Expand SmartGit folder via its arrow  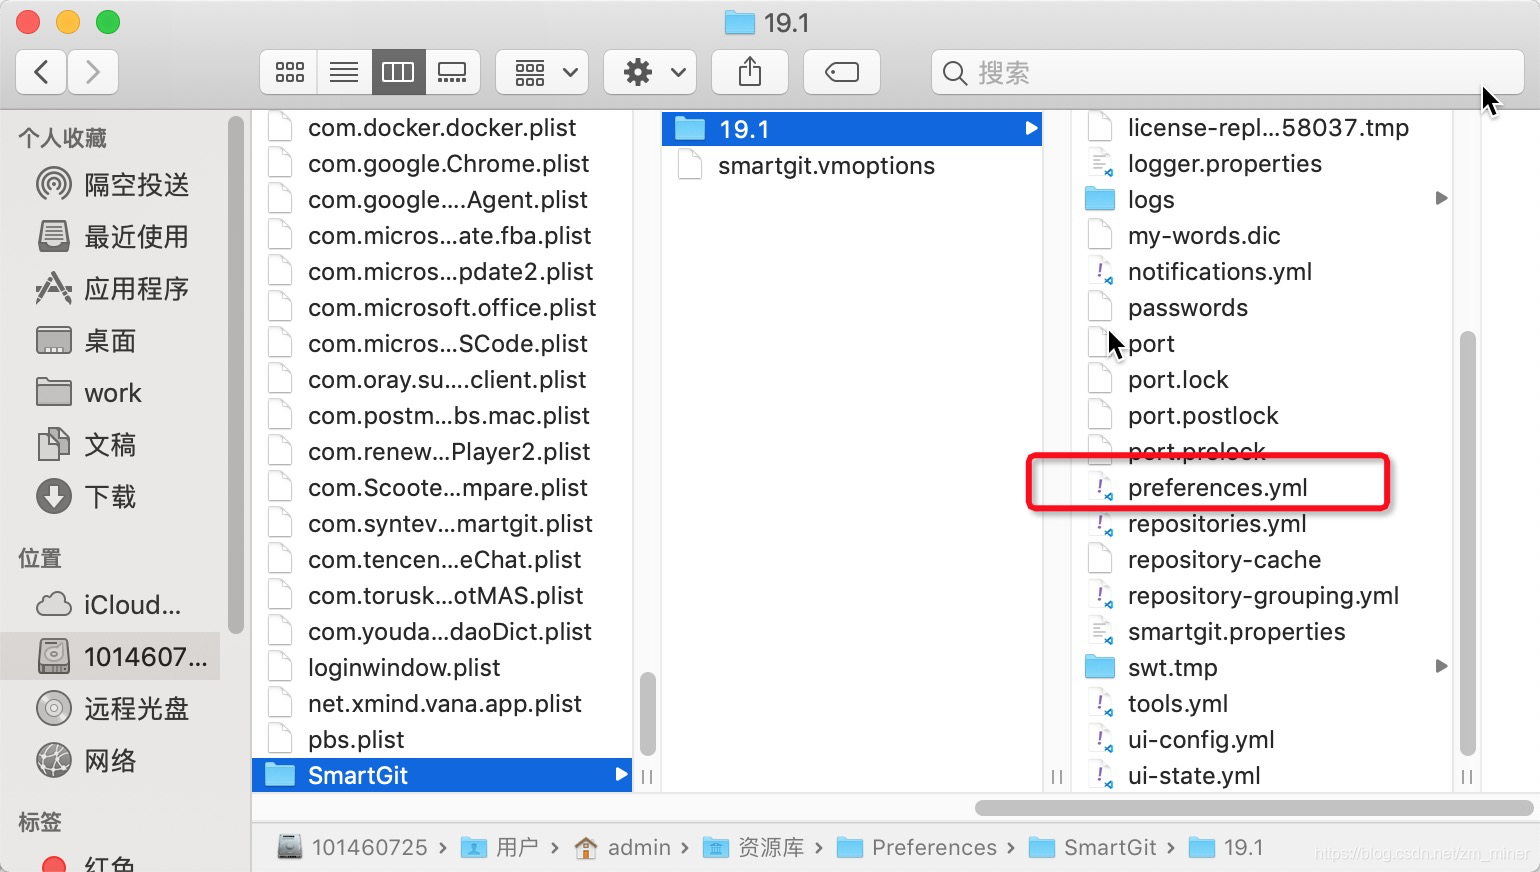(621, 775)
